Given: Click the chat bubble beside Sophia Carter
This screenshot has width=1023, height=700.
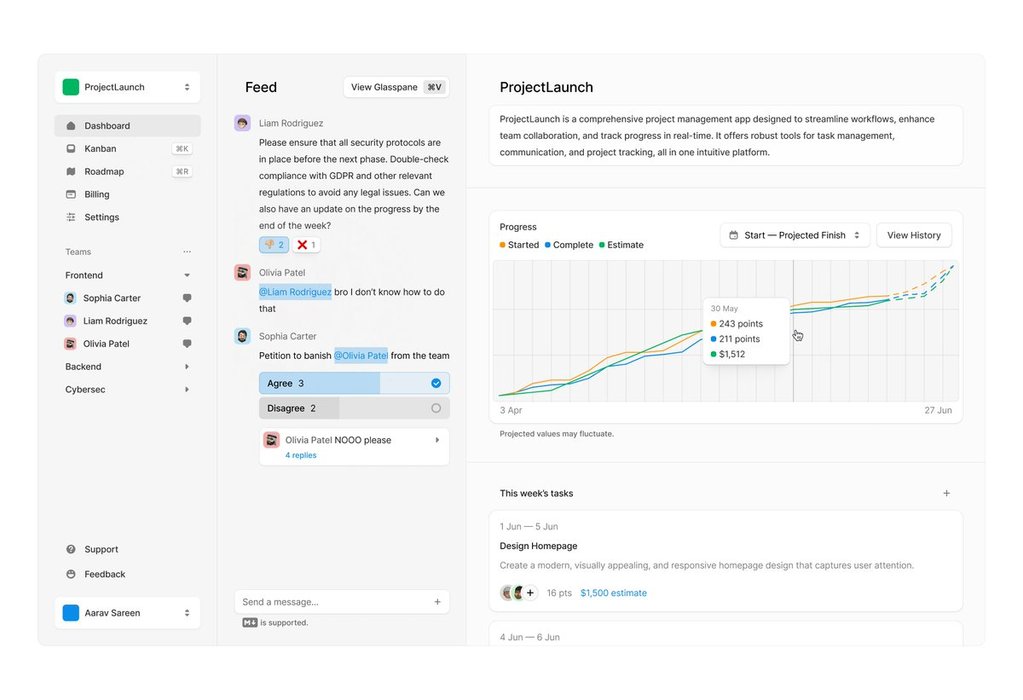Looking at the screenshot, I should [187, 298].
